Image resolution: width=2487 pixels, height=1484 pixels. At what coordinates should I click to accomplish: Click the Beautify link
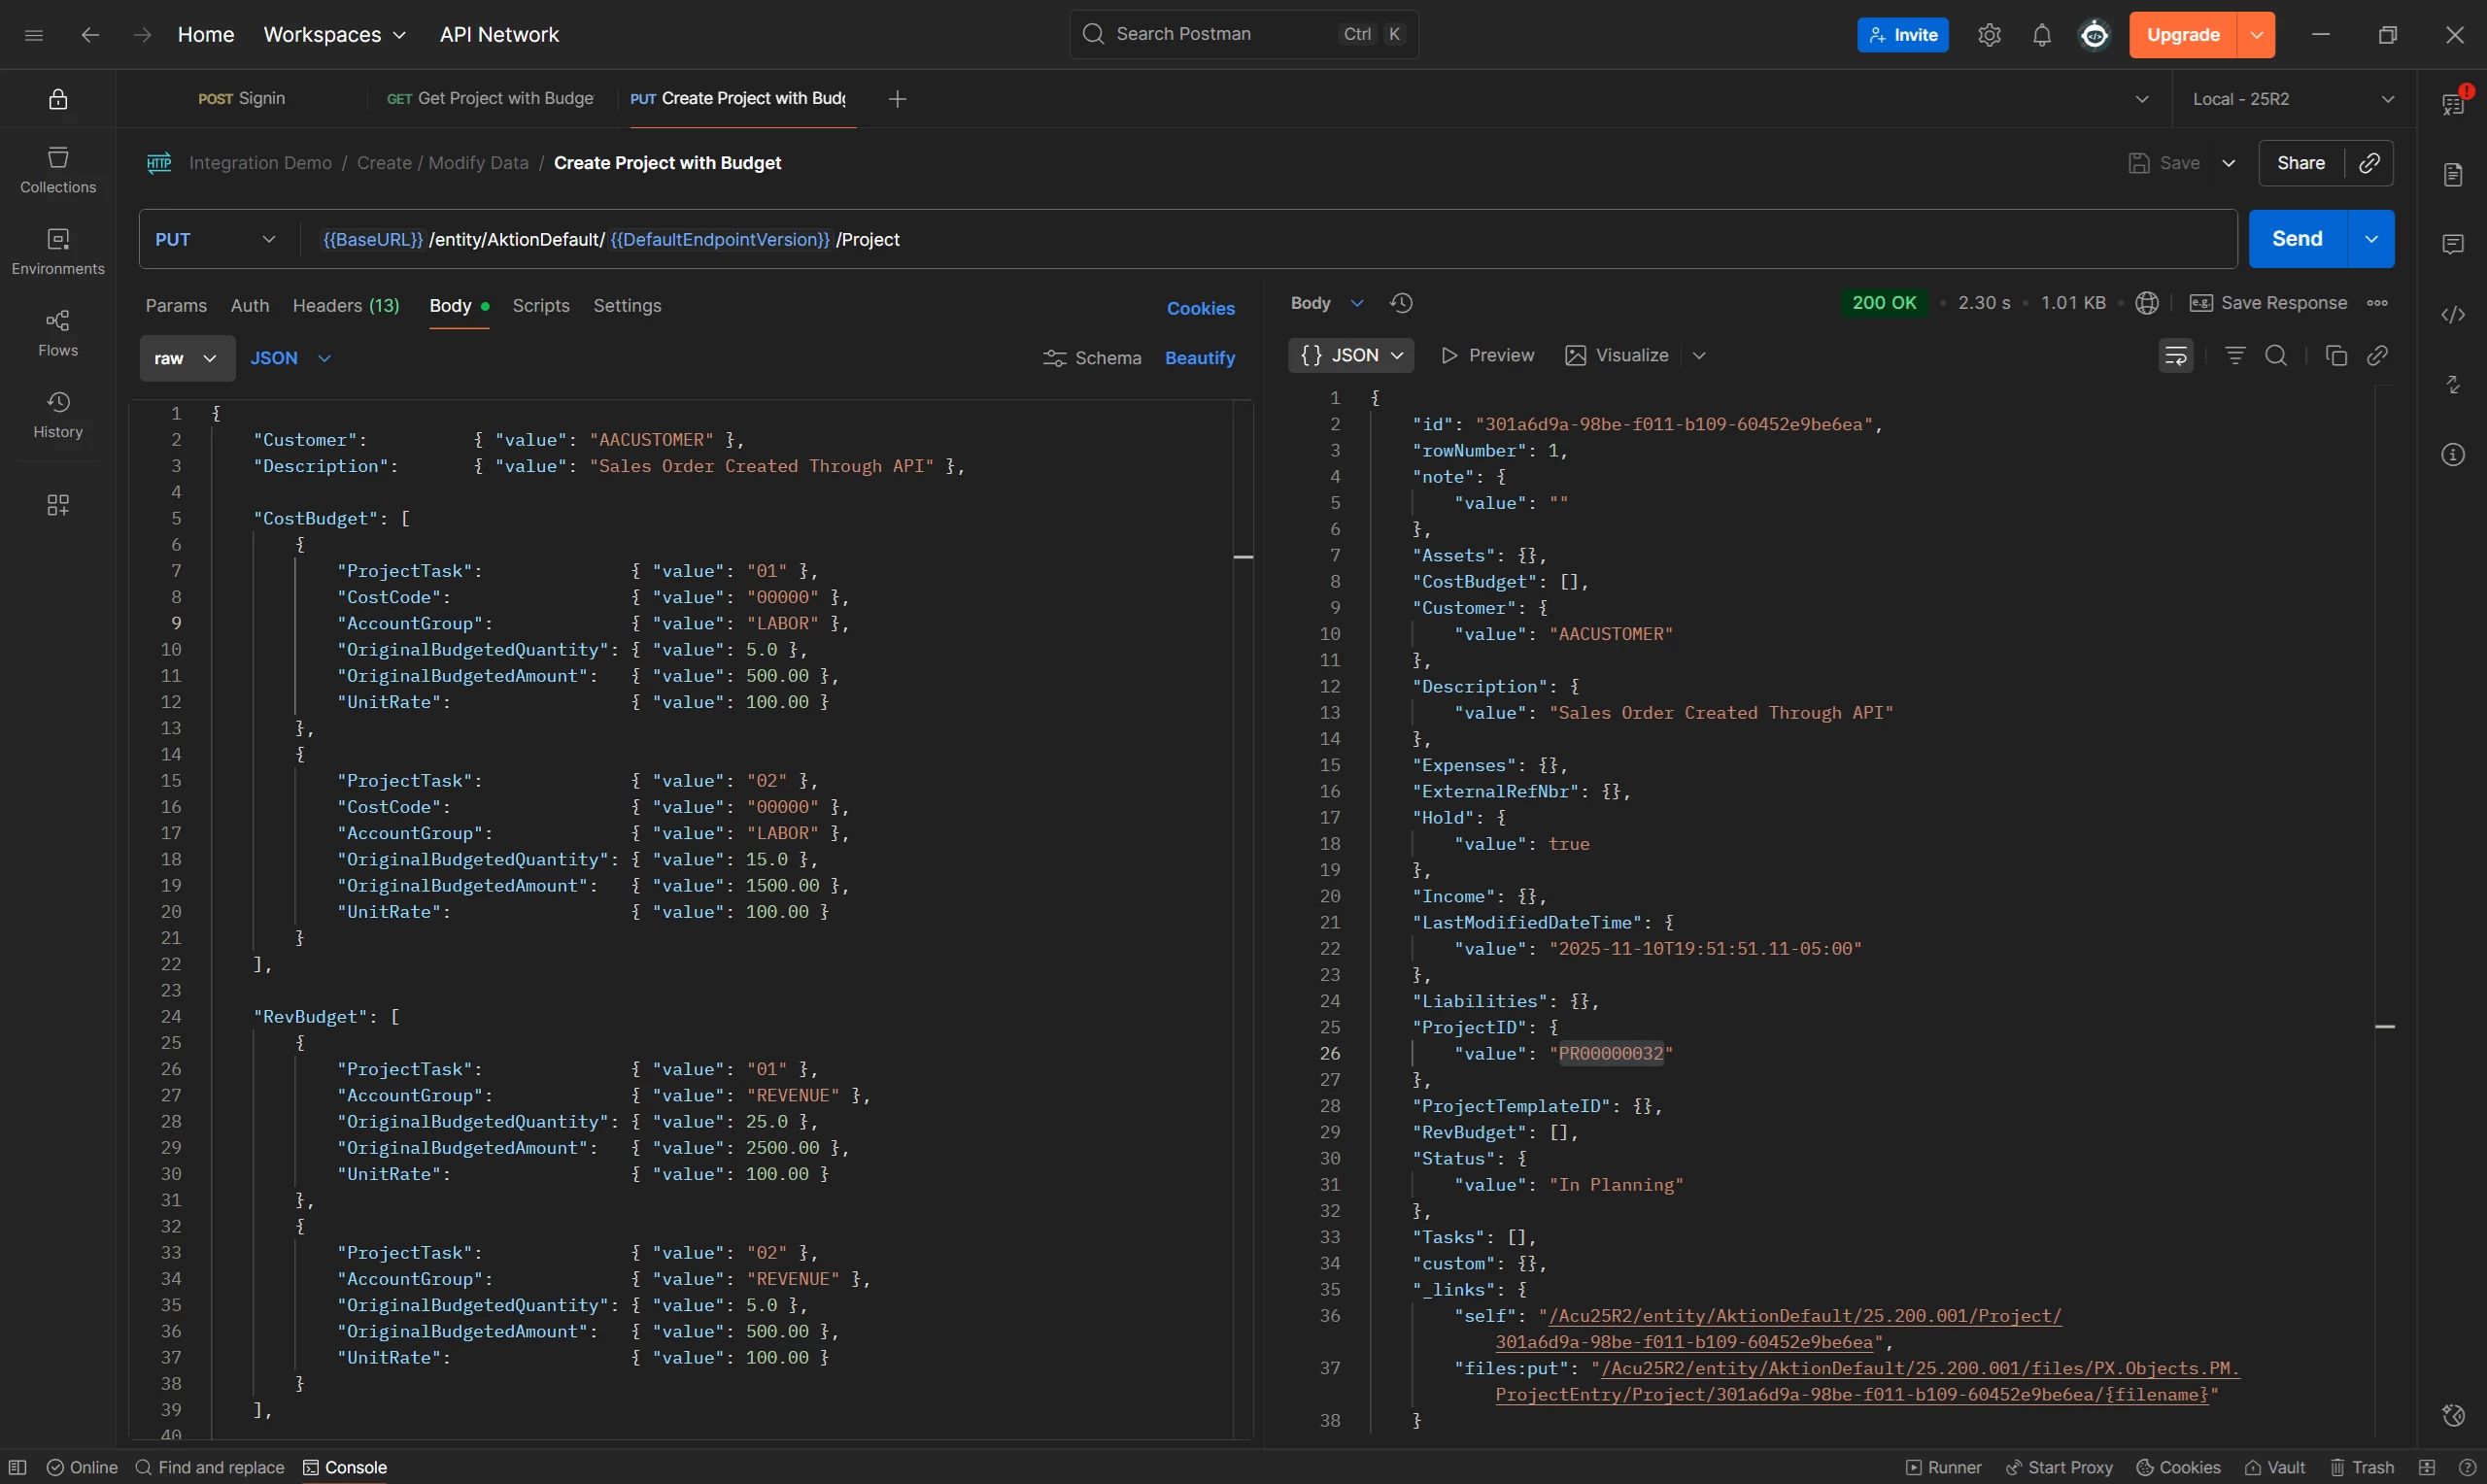point(1199,358)
